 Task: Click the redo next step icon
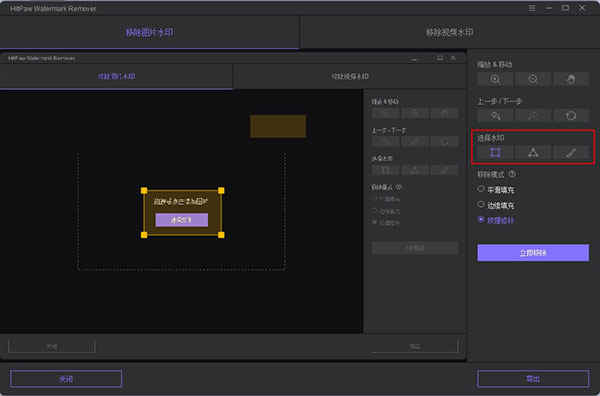[x=533, y=116]
